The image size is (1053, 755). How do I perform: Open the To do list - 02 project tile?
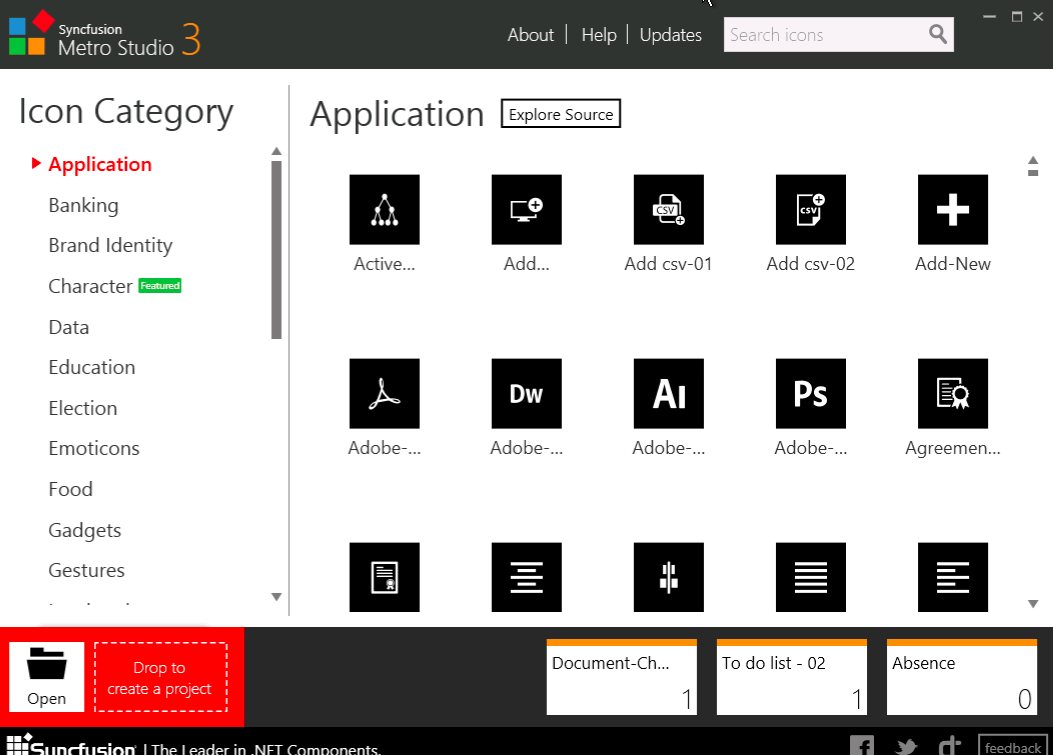[791, 678]
